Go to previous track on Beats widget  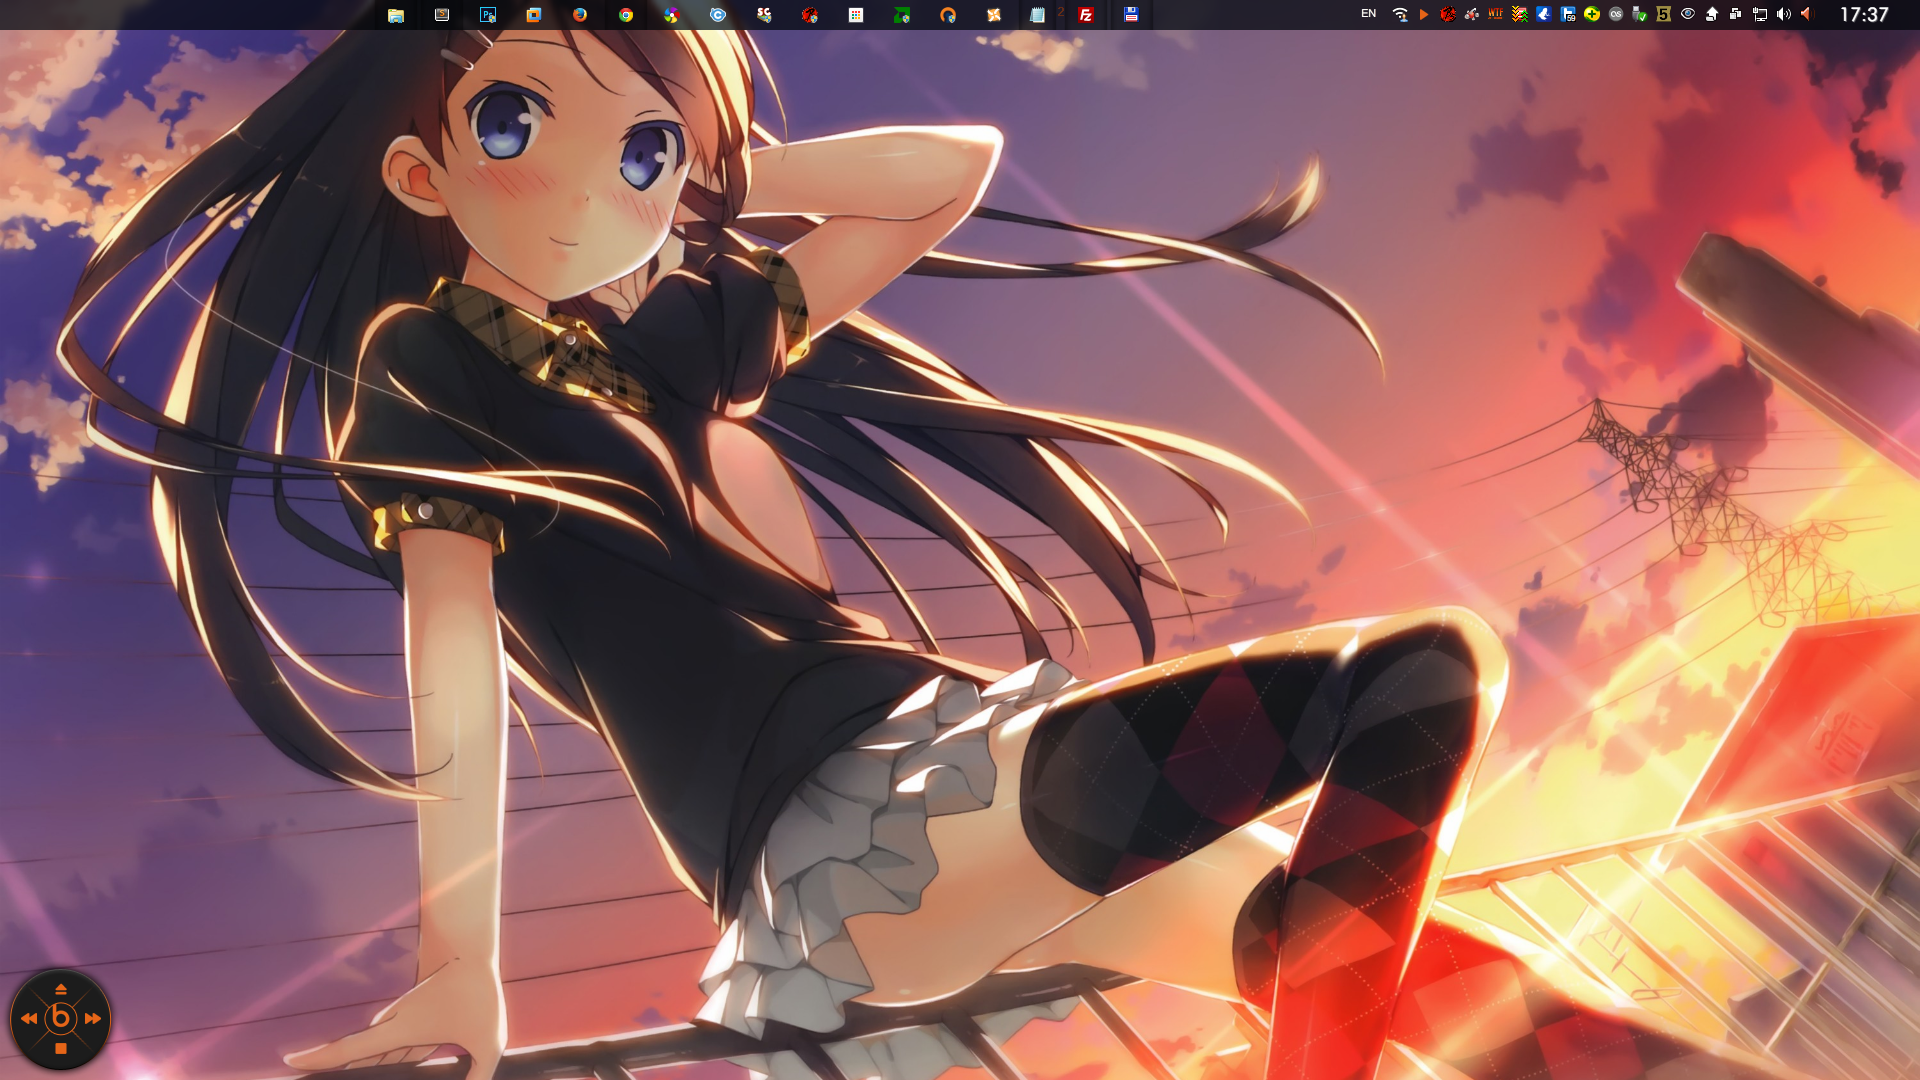pyautogui.click(x=29, y=1019)
